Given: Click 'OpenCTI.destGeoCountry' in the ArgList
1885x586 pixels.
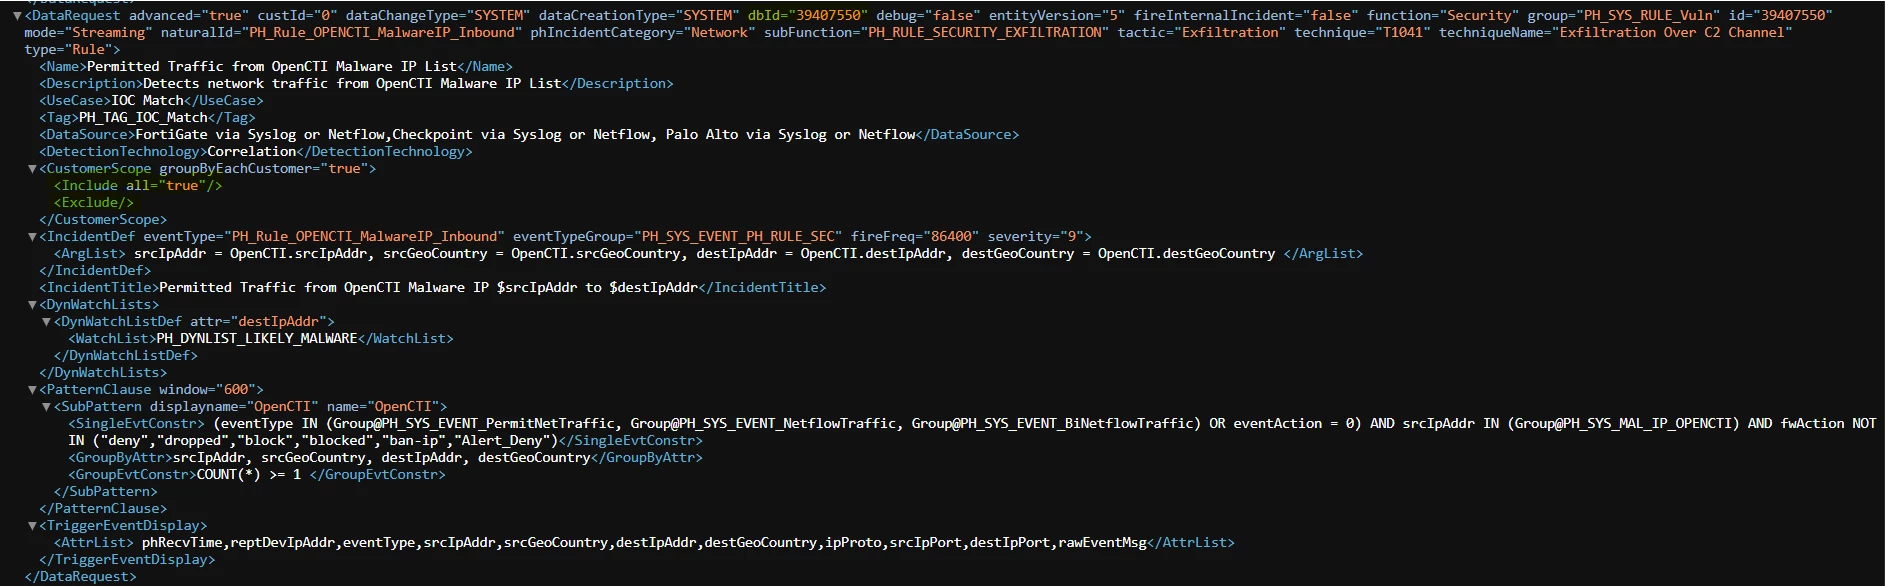Looking at the screenshot, I should point(1186,253).
